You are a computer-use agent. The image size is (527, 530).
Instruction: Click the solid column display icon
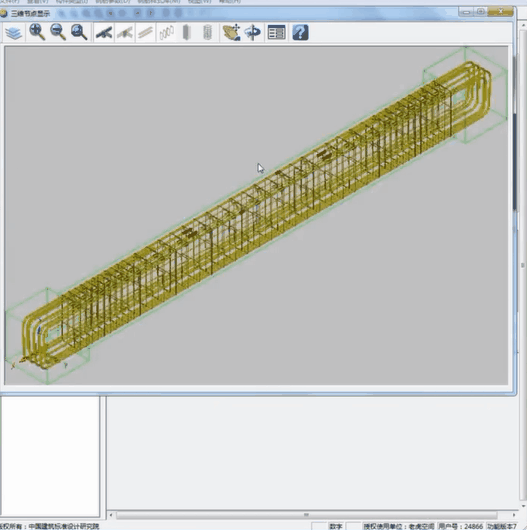point(187,33)
